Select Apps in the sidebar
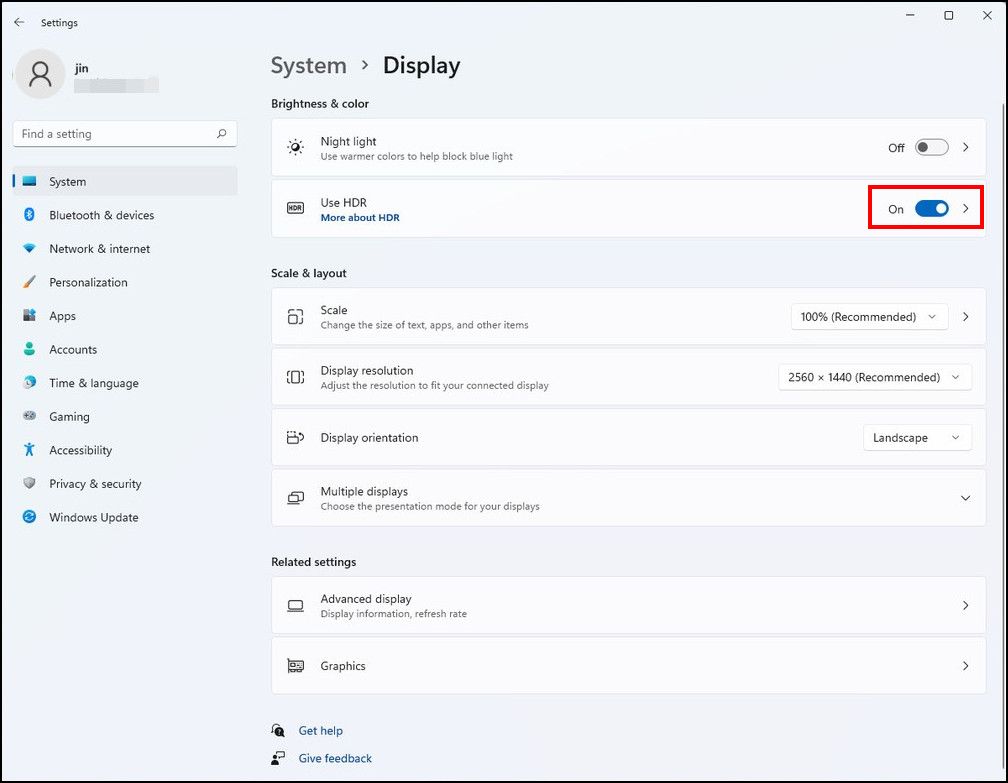The image size is (1008, 783). 63,316
